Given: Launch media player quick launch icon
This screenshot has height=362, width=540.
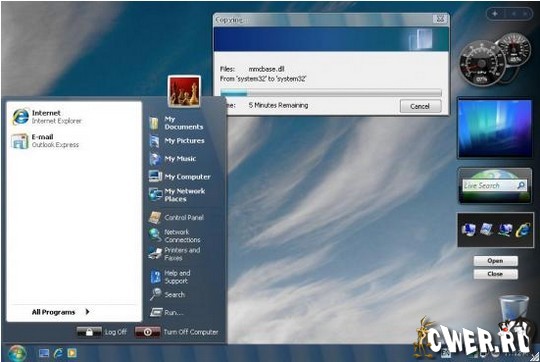Looking at the screenshot, I should (72, 353).
